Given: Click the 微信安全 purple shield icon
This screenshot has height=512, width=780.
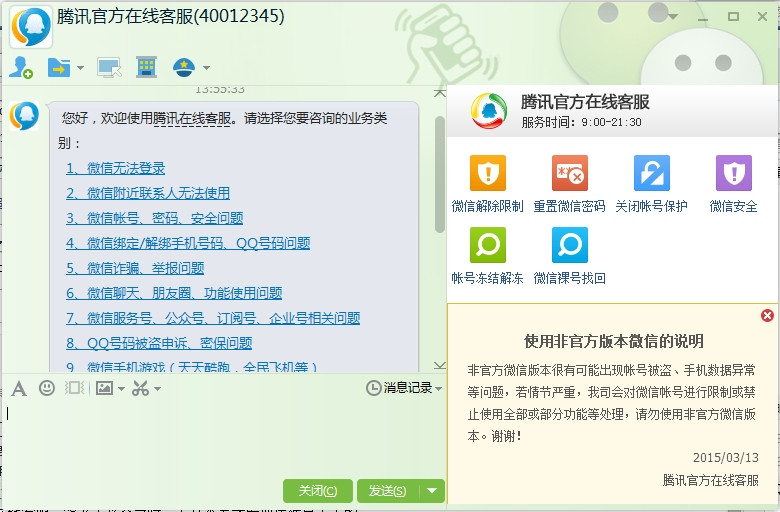Looking at the screenshot, I should pyautogui.click(x=734, y=173).
